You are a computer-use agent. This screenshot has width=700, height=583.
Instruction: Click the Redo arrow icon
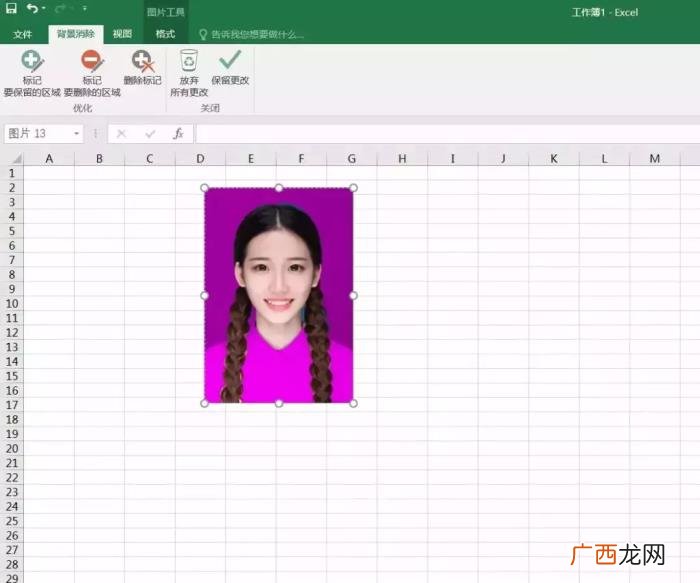60,8
